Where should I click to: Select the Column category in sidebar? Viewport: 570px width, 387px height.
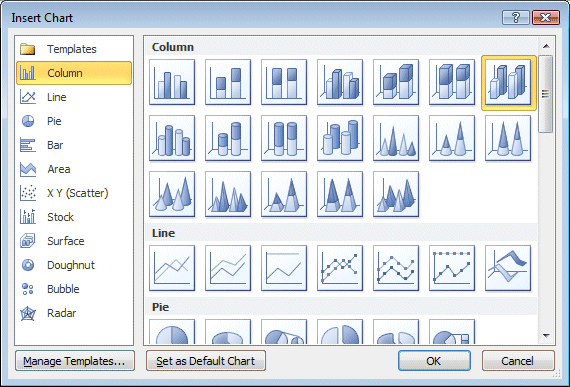pyautogui.click(x=74, y=73)
